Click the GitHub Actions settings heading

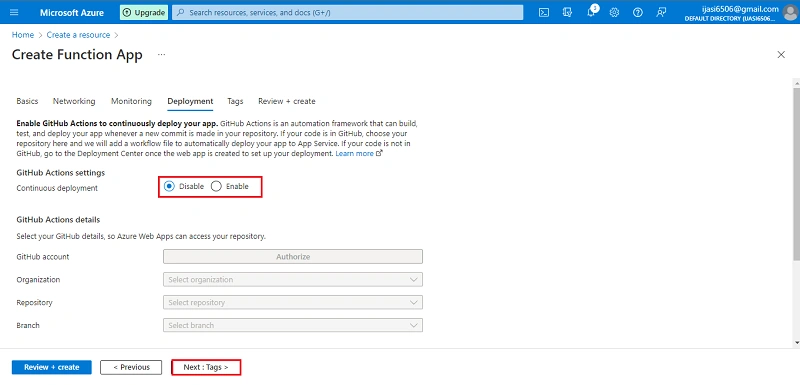[x=61, y=173]
